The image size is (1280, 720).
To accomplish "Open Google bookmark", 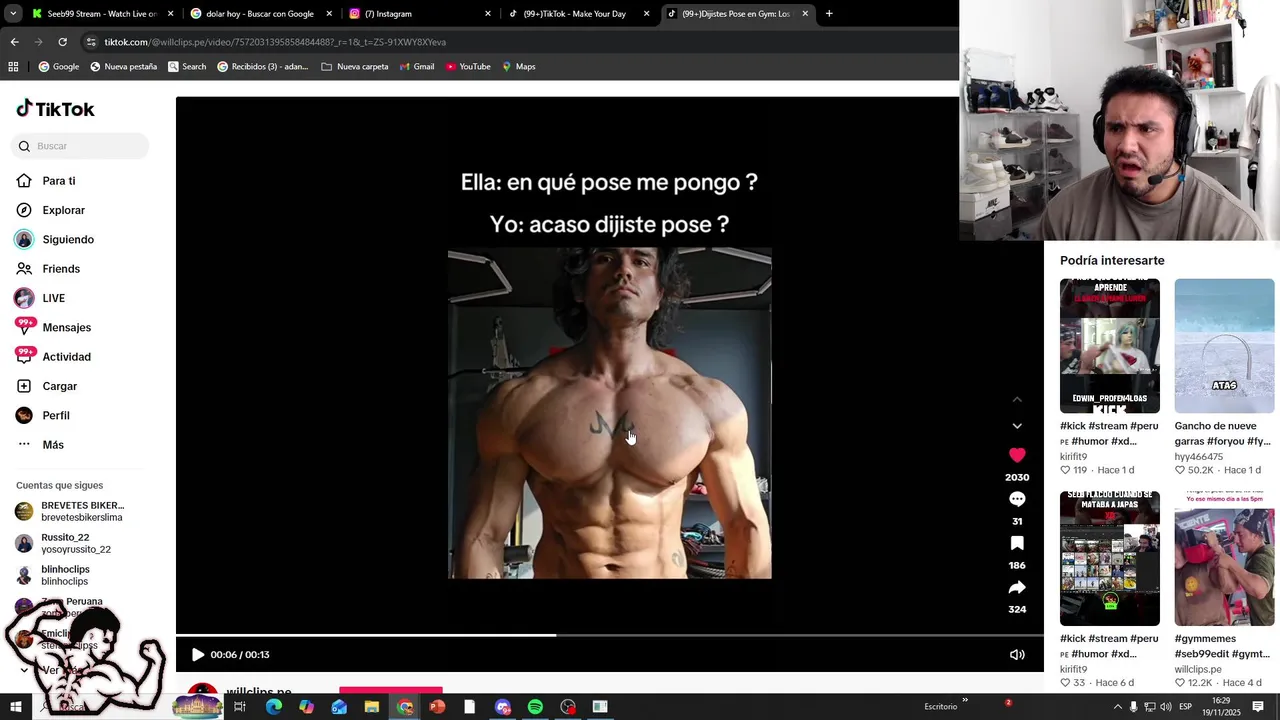I will 59,67.
